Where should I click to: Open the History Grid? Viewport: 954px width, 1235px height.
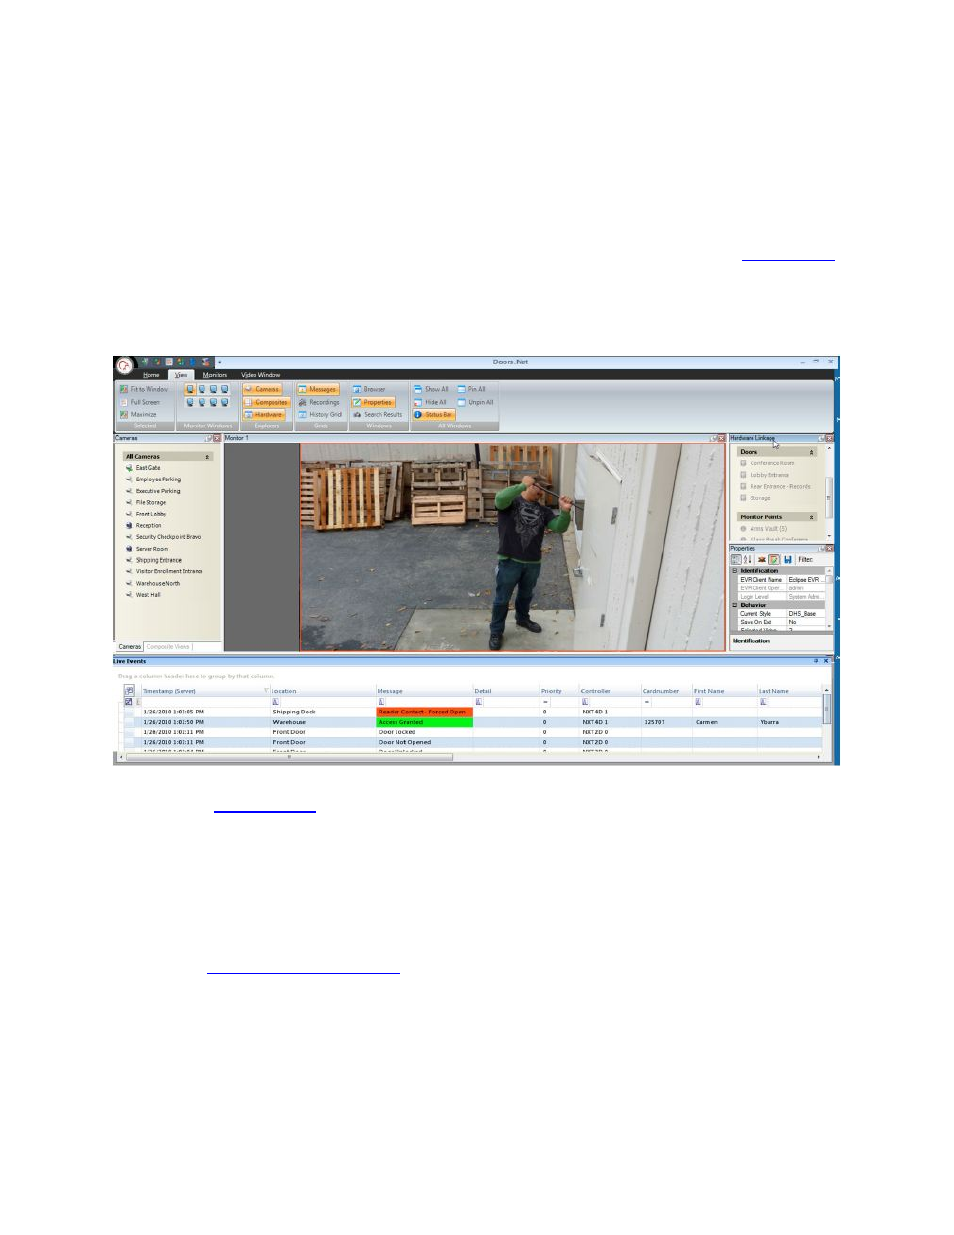tap(320, 414)
